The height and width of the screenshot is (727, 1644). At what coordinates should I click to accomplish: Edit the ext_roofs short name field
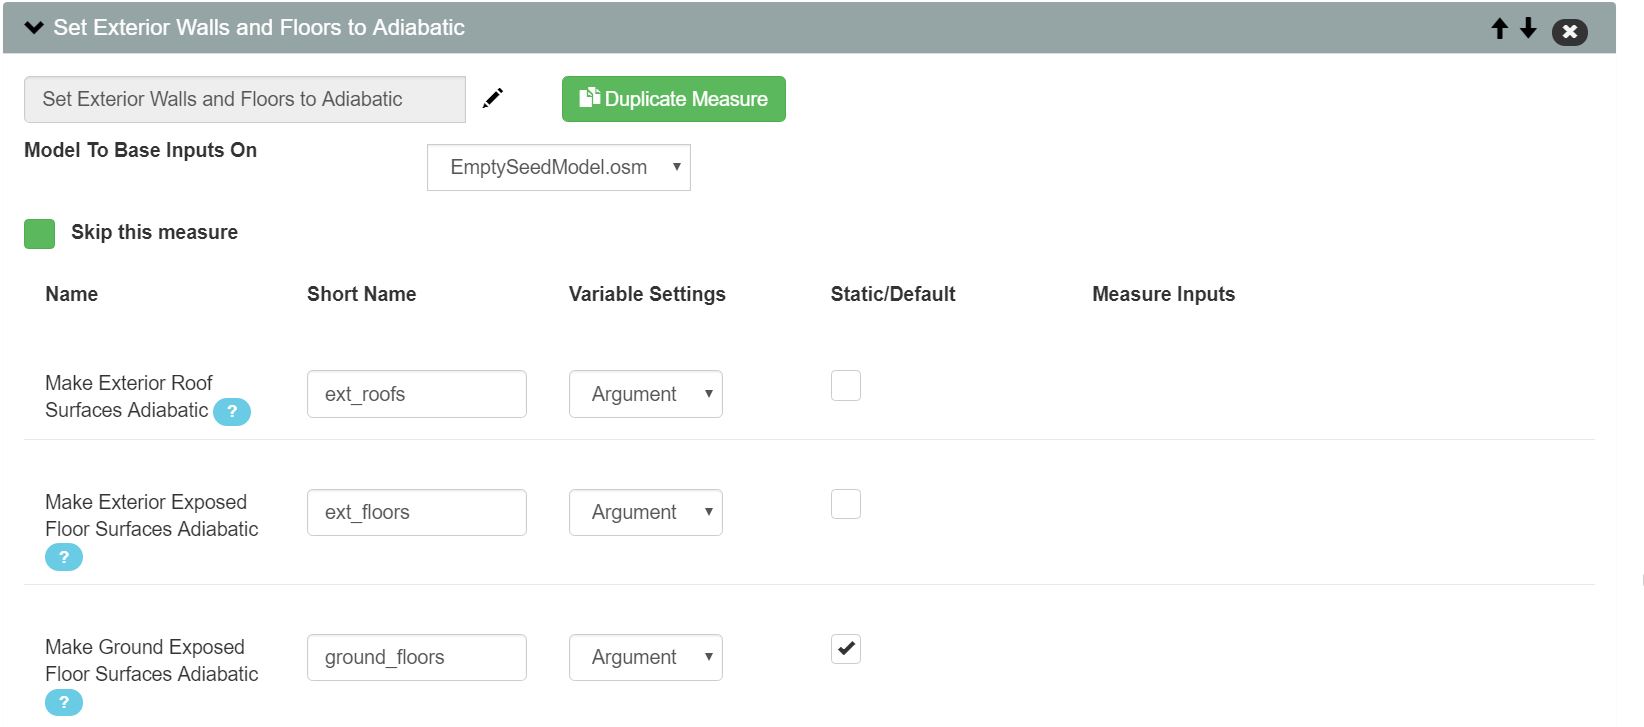[417, 394]
